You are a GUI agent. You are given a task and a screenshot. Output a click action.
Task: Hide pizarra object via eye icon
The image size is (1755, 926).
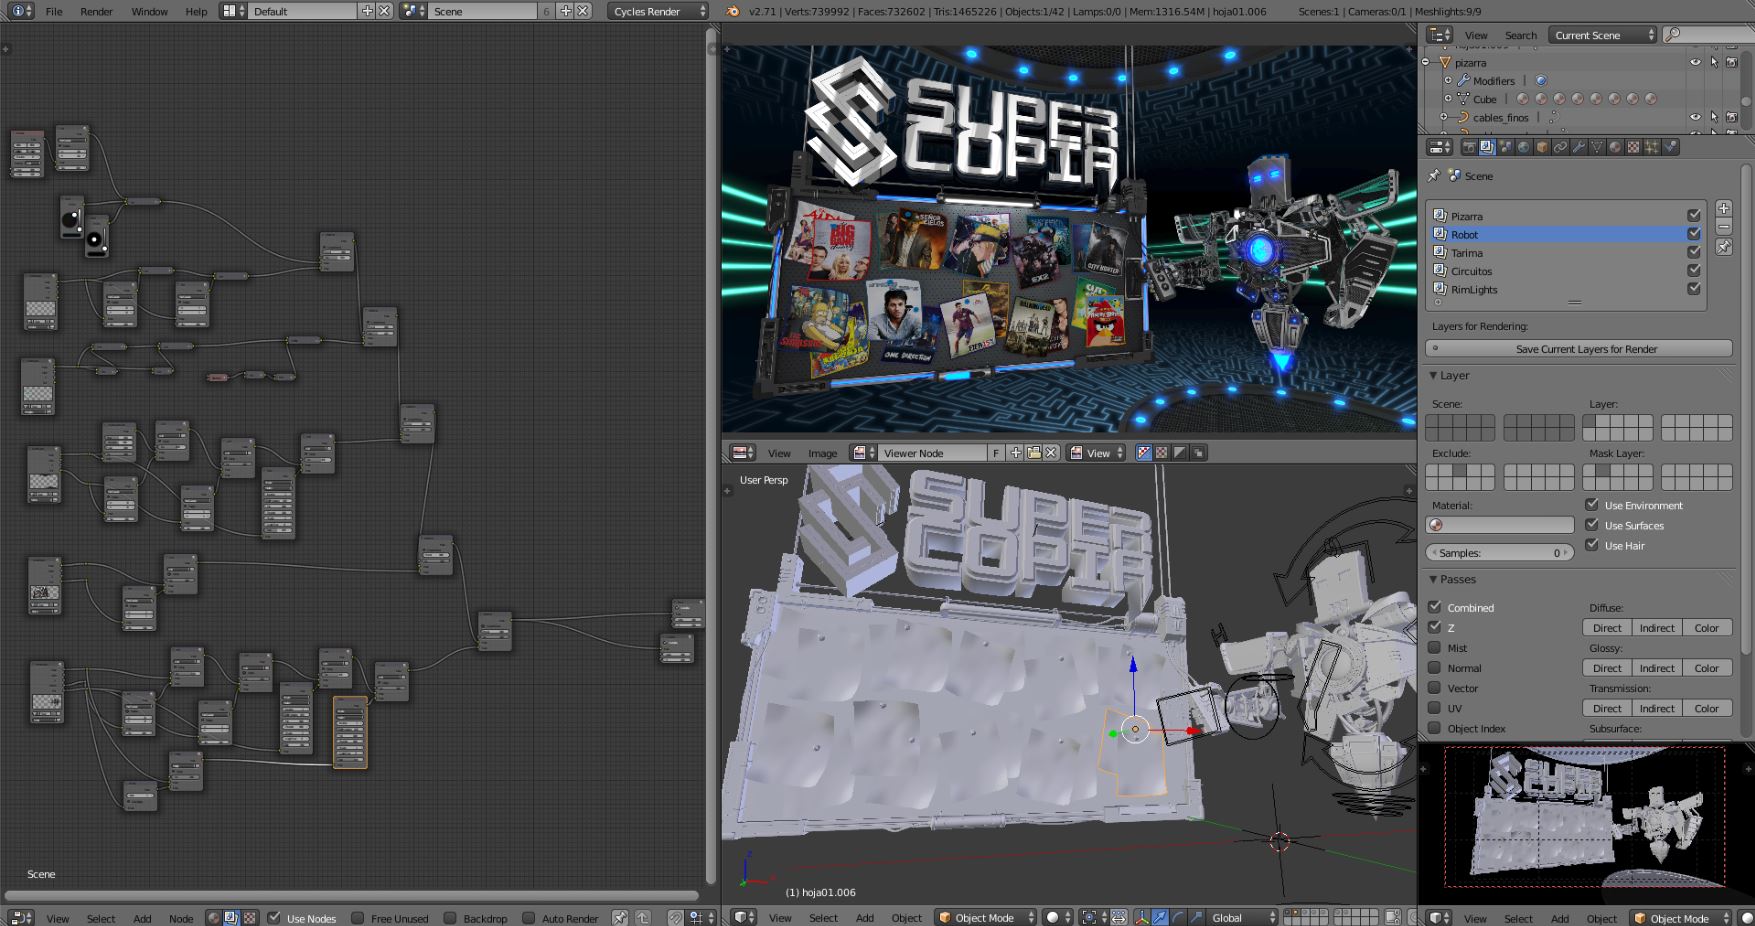pos(1695,62)
